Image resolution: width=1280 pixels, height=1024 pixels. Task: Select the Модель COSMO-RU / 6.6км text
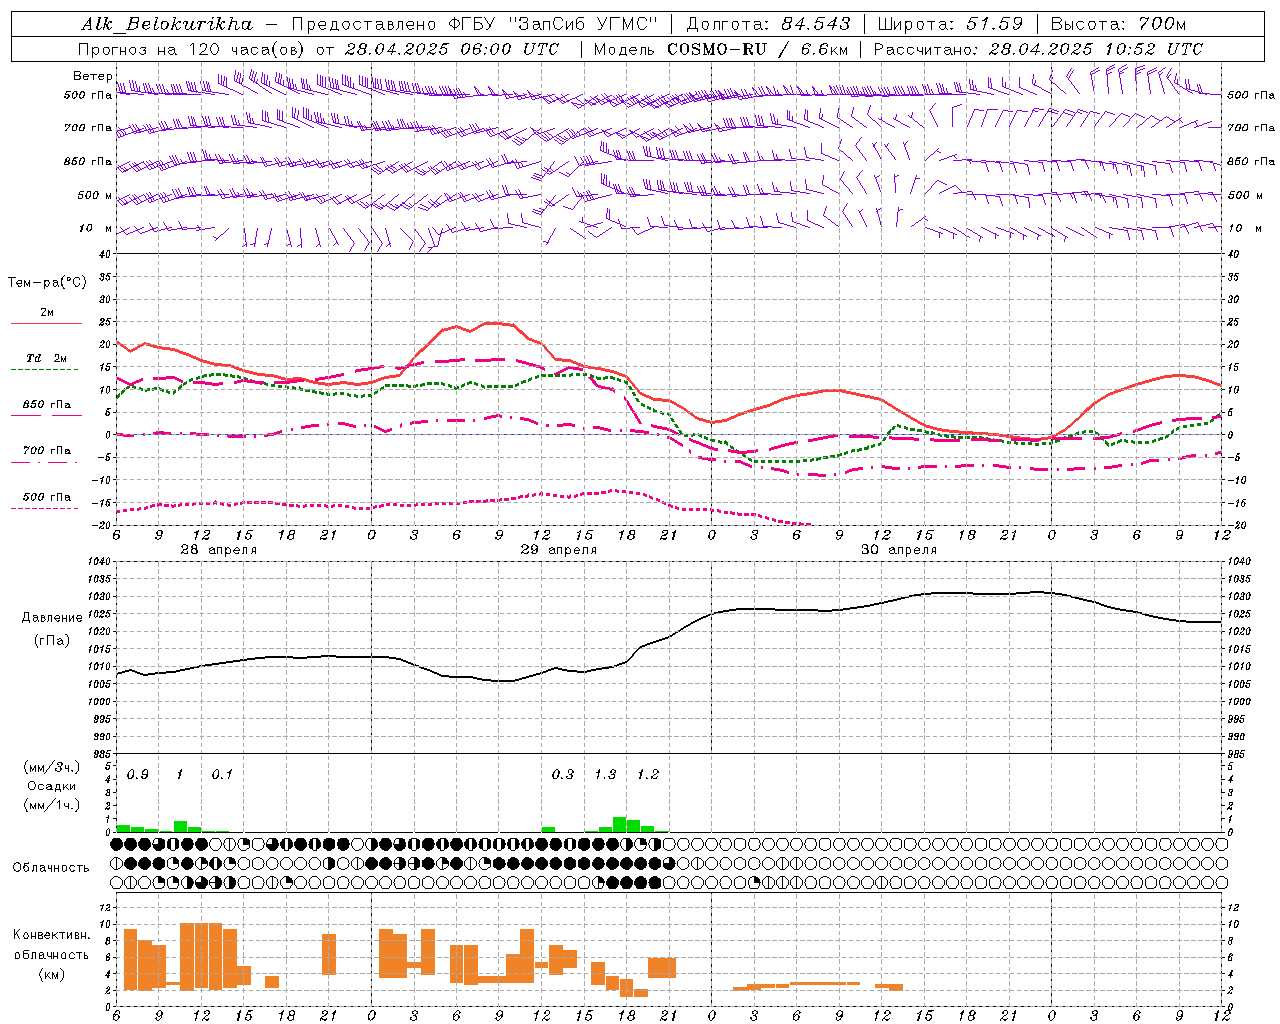pos(720,49)
